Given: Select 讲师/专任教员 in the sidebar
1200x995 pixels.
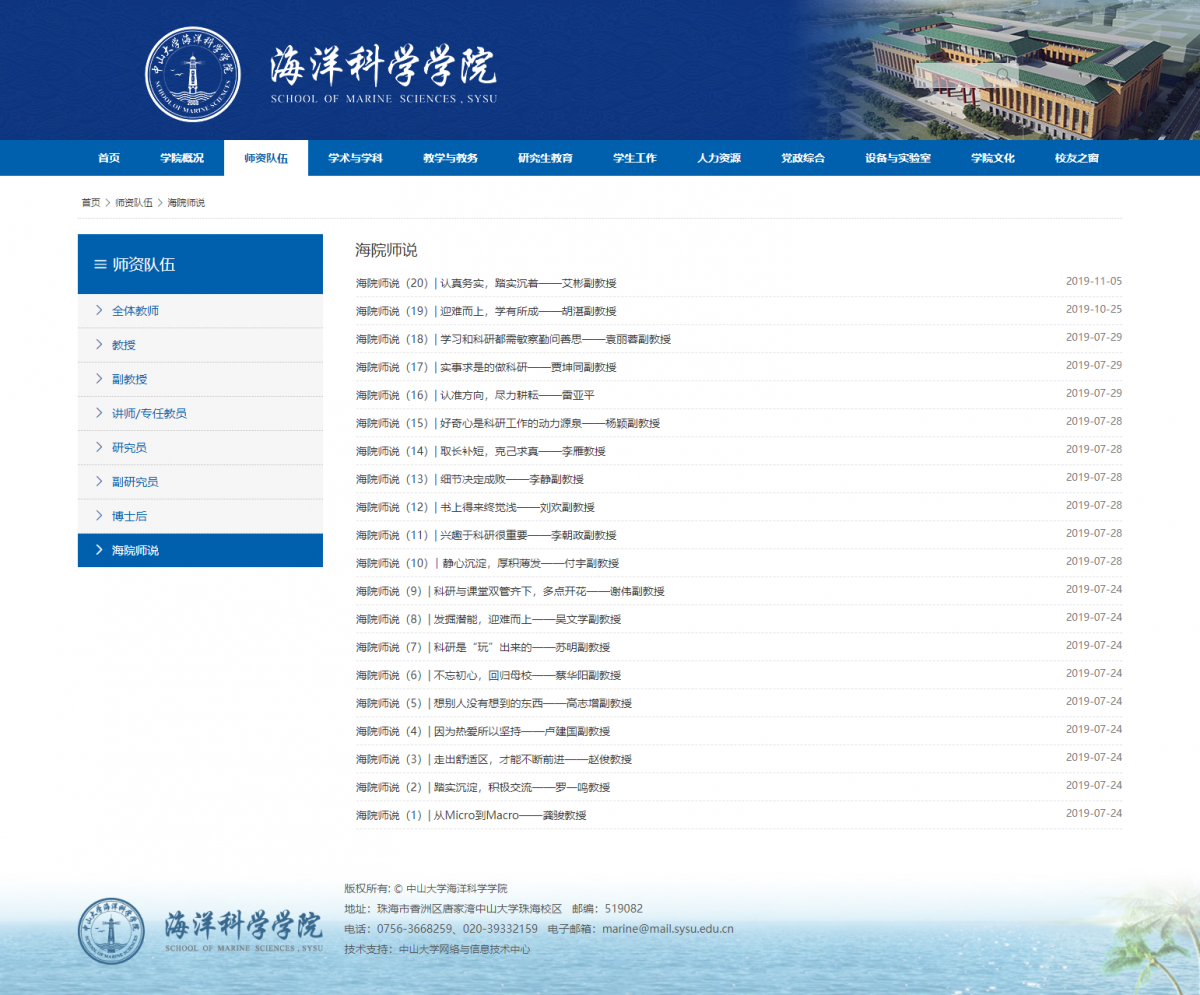Looking at the screenshot, I should tap(149, 413).
